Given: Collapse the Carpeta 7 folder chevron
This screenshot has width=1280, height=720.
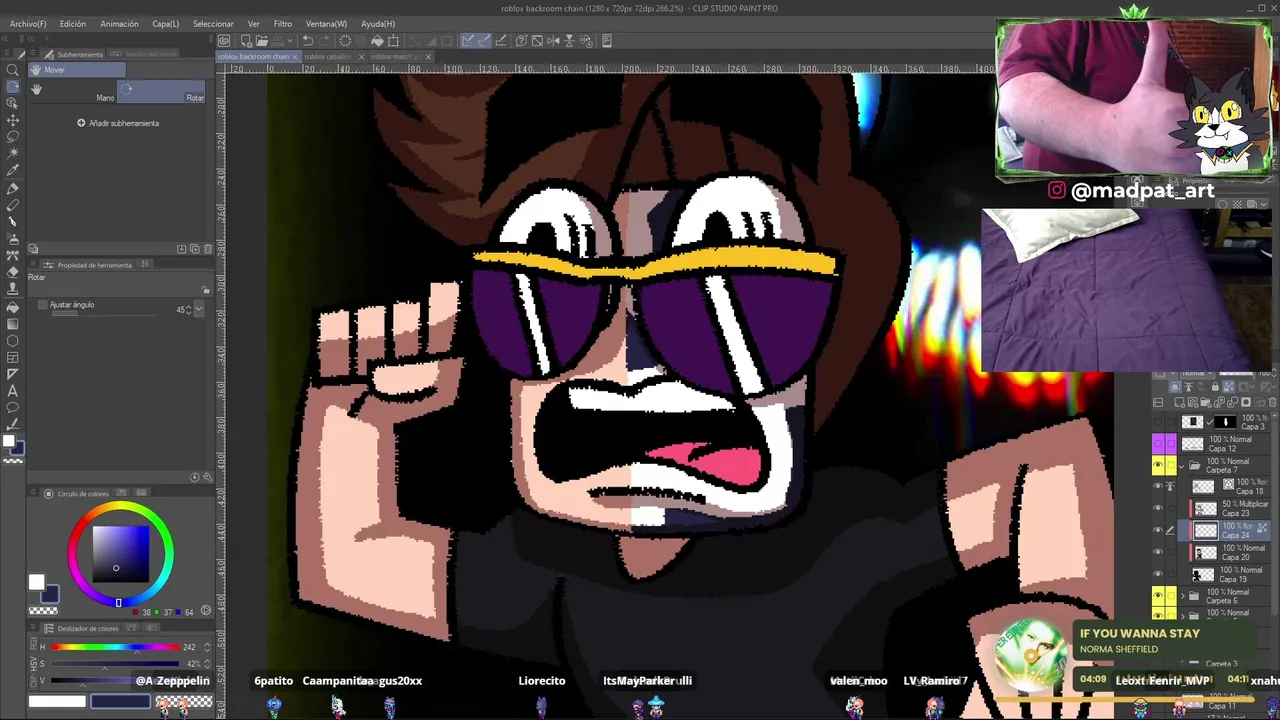Looking at the screenshot, I should click(1182, 466).
